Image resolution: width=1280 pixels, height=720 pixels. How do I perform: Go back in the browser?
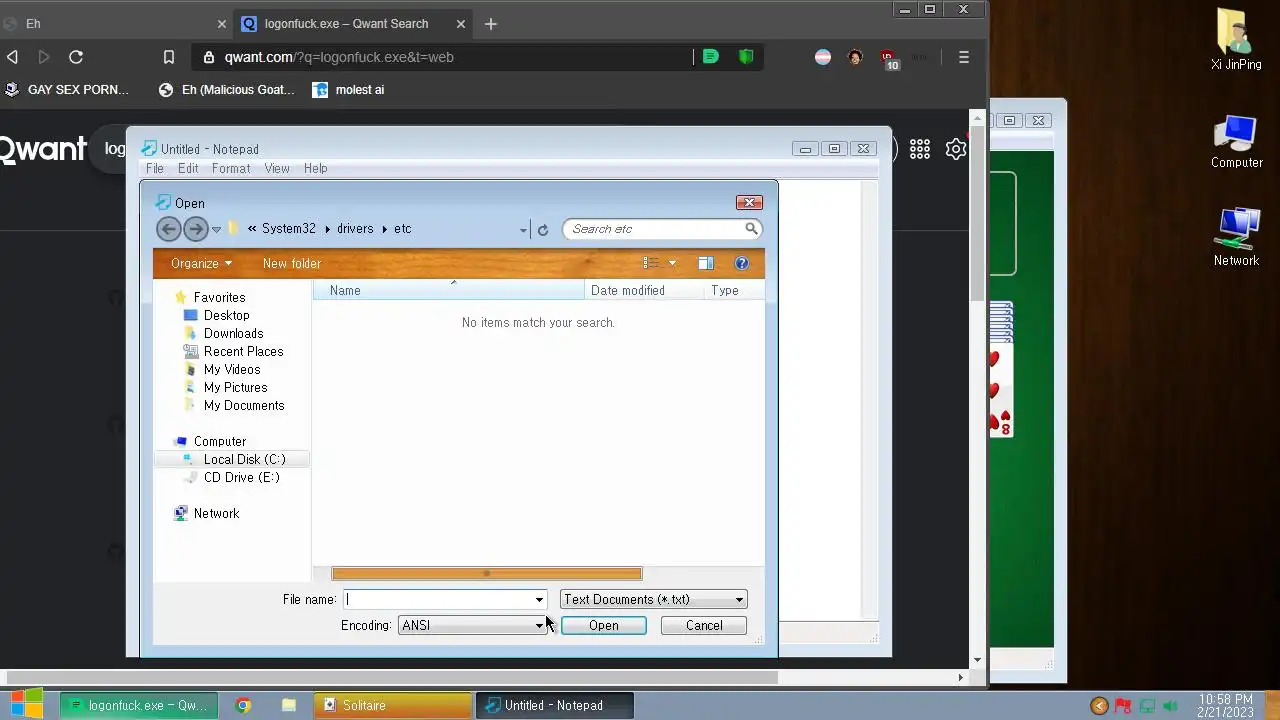(12, 57)
